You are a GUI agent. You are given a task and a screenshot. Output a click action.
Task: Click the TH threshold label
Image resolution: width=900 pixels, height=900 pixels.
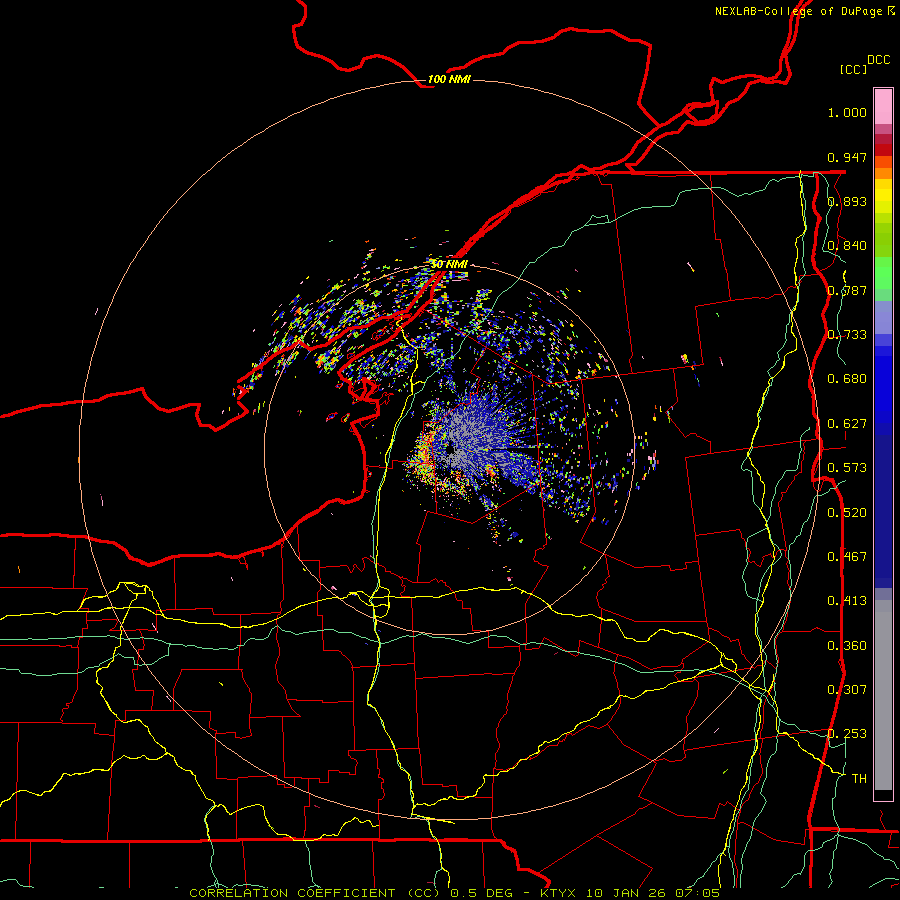(859, 779)
